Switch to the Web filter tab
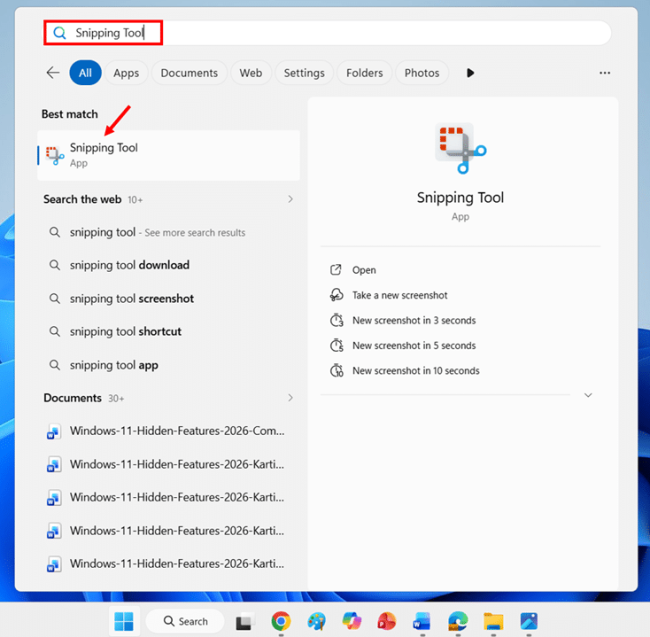The image size is (650, 637). tap(251, 73)
